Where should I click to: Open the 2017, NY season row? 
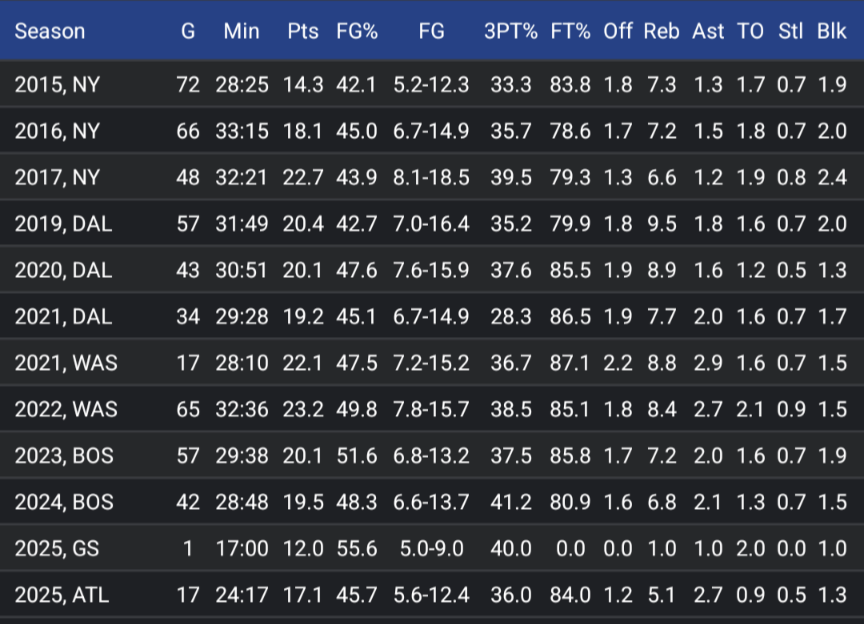57,177
